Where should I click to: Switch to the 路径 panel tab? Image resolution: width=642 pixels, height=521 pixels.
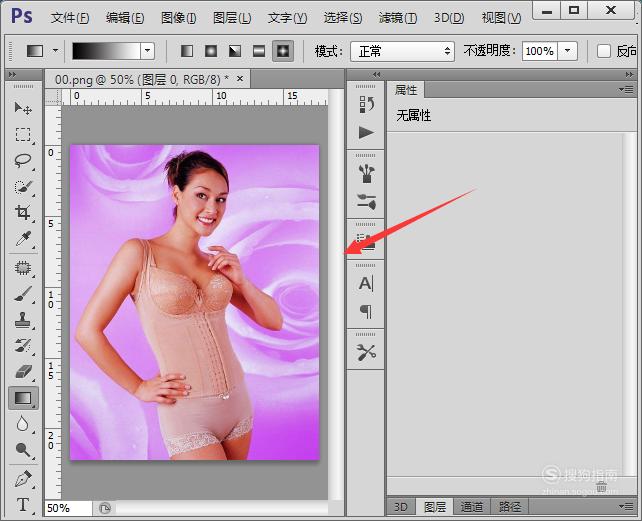pyautogui.click(x=509, y=507)
